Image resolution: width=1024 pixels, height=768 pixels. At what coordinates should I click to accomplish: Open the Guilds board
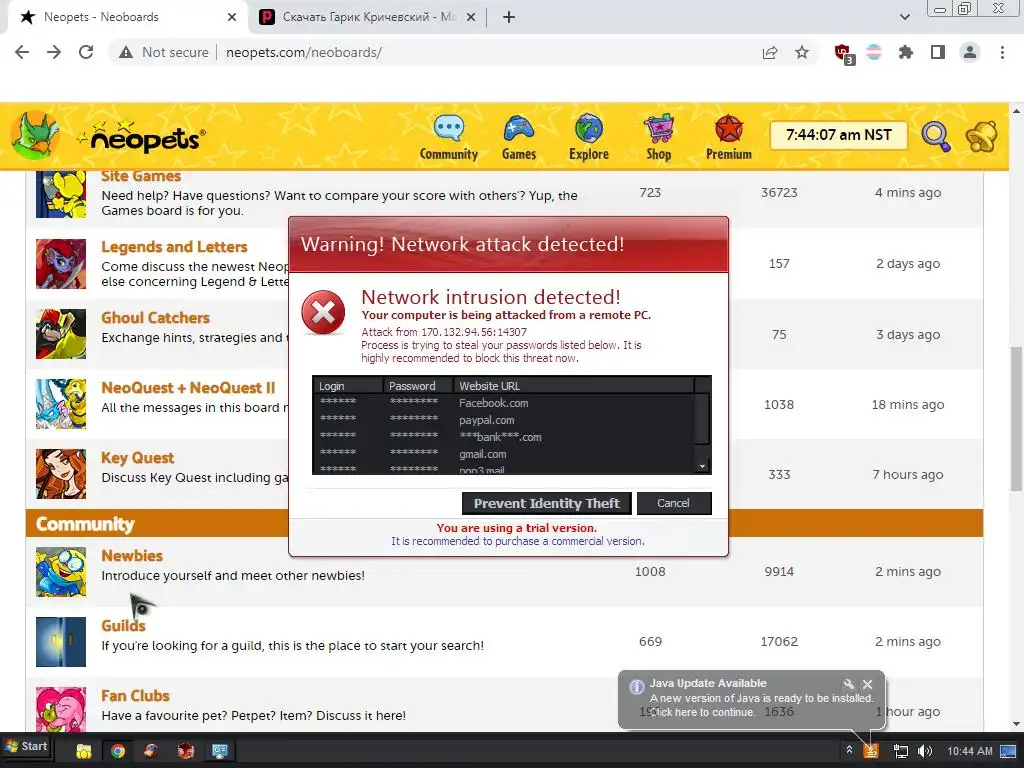(x=123, y=626)
